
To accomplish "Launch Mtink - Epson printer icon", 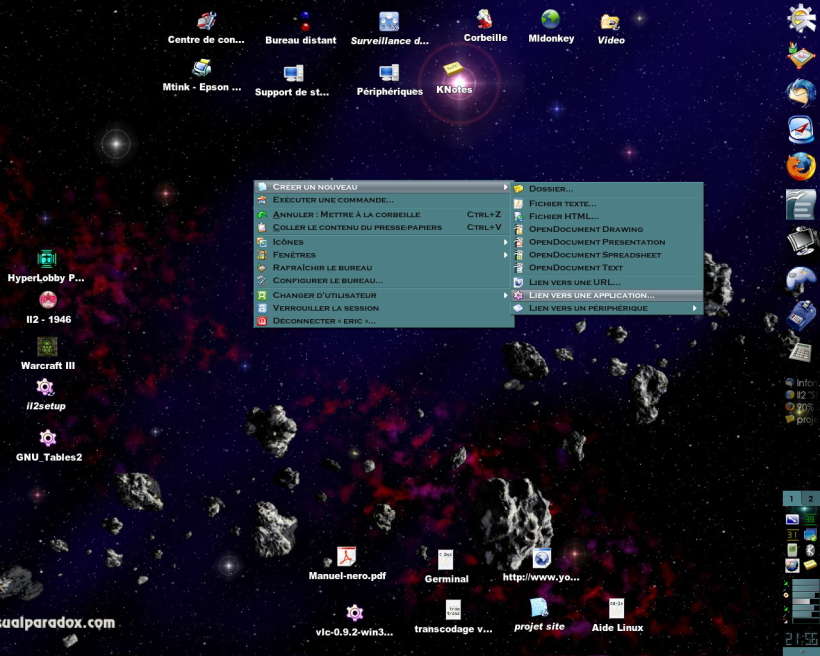I will pos(201,68).
